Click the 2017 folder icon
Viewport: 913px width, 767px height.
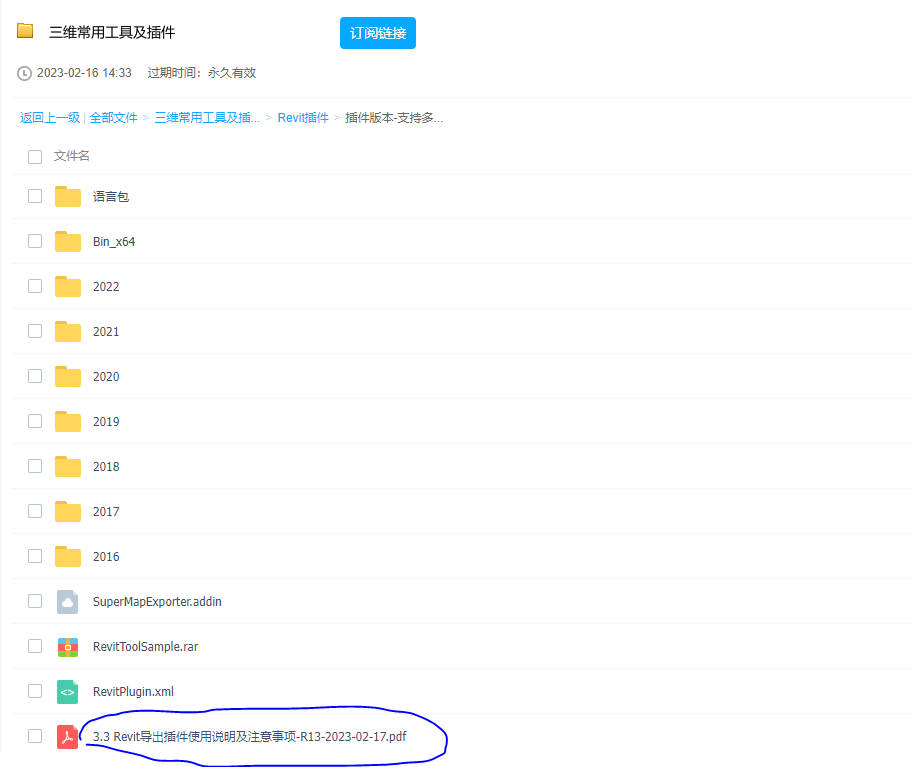click(68, 511)
